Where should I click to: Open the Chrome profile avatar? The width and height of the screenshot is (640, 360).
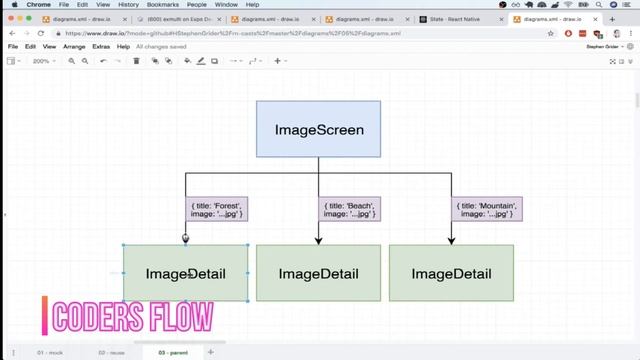pos(617,33)
